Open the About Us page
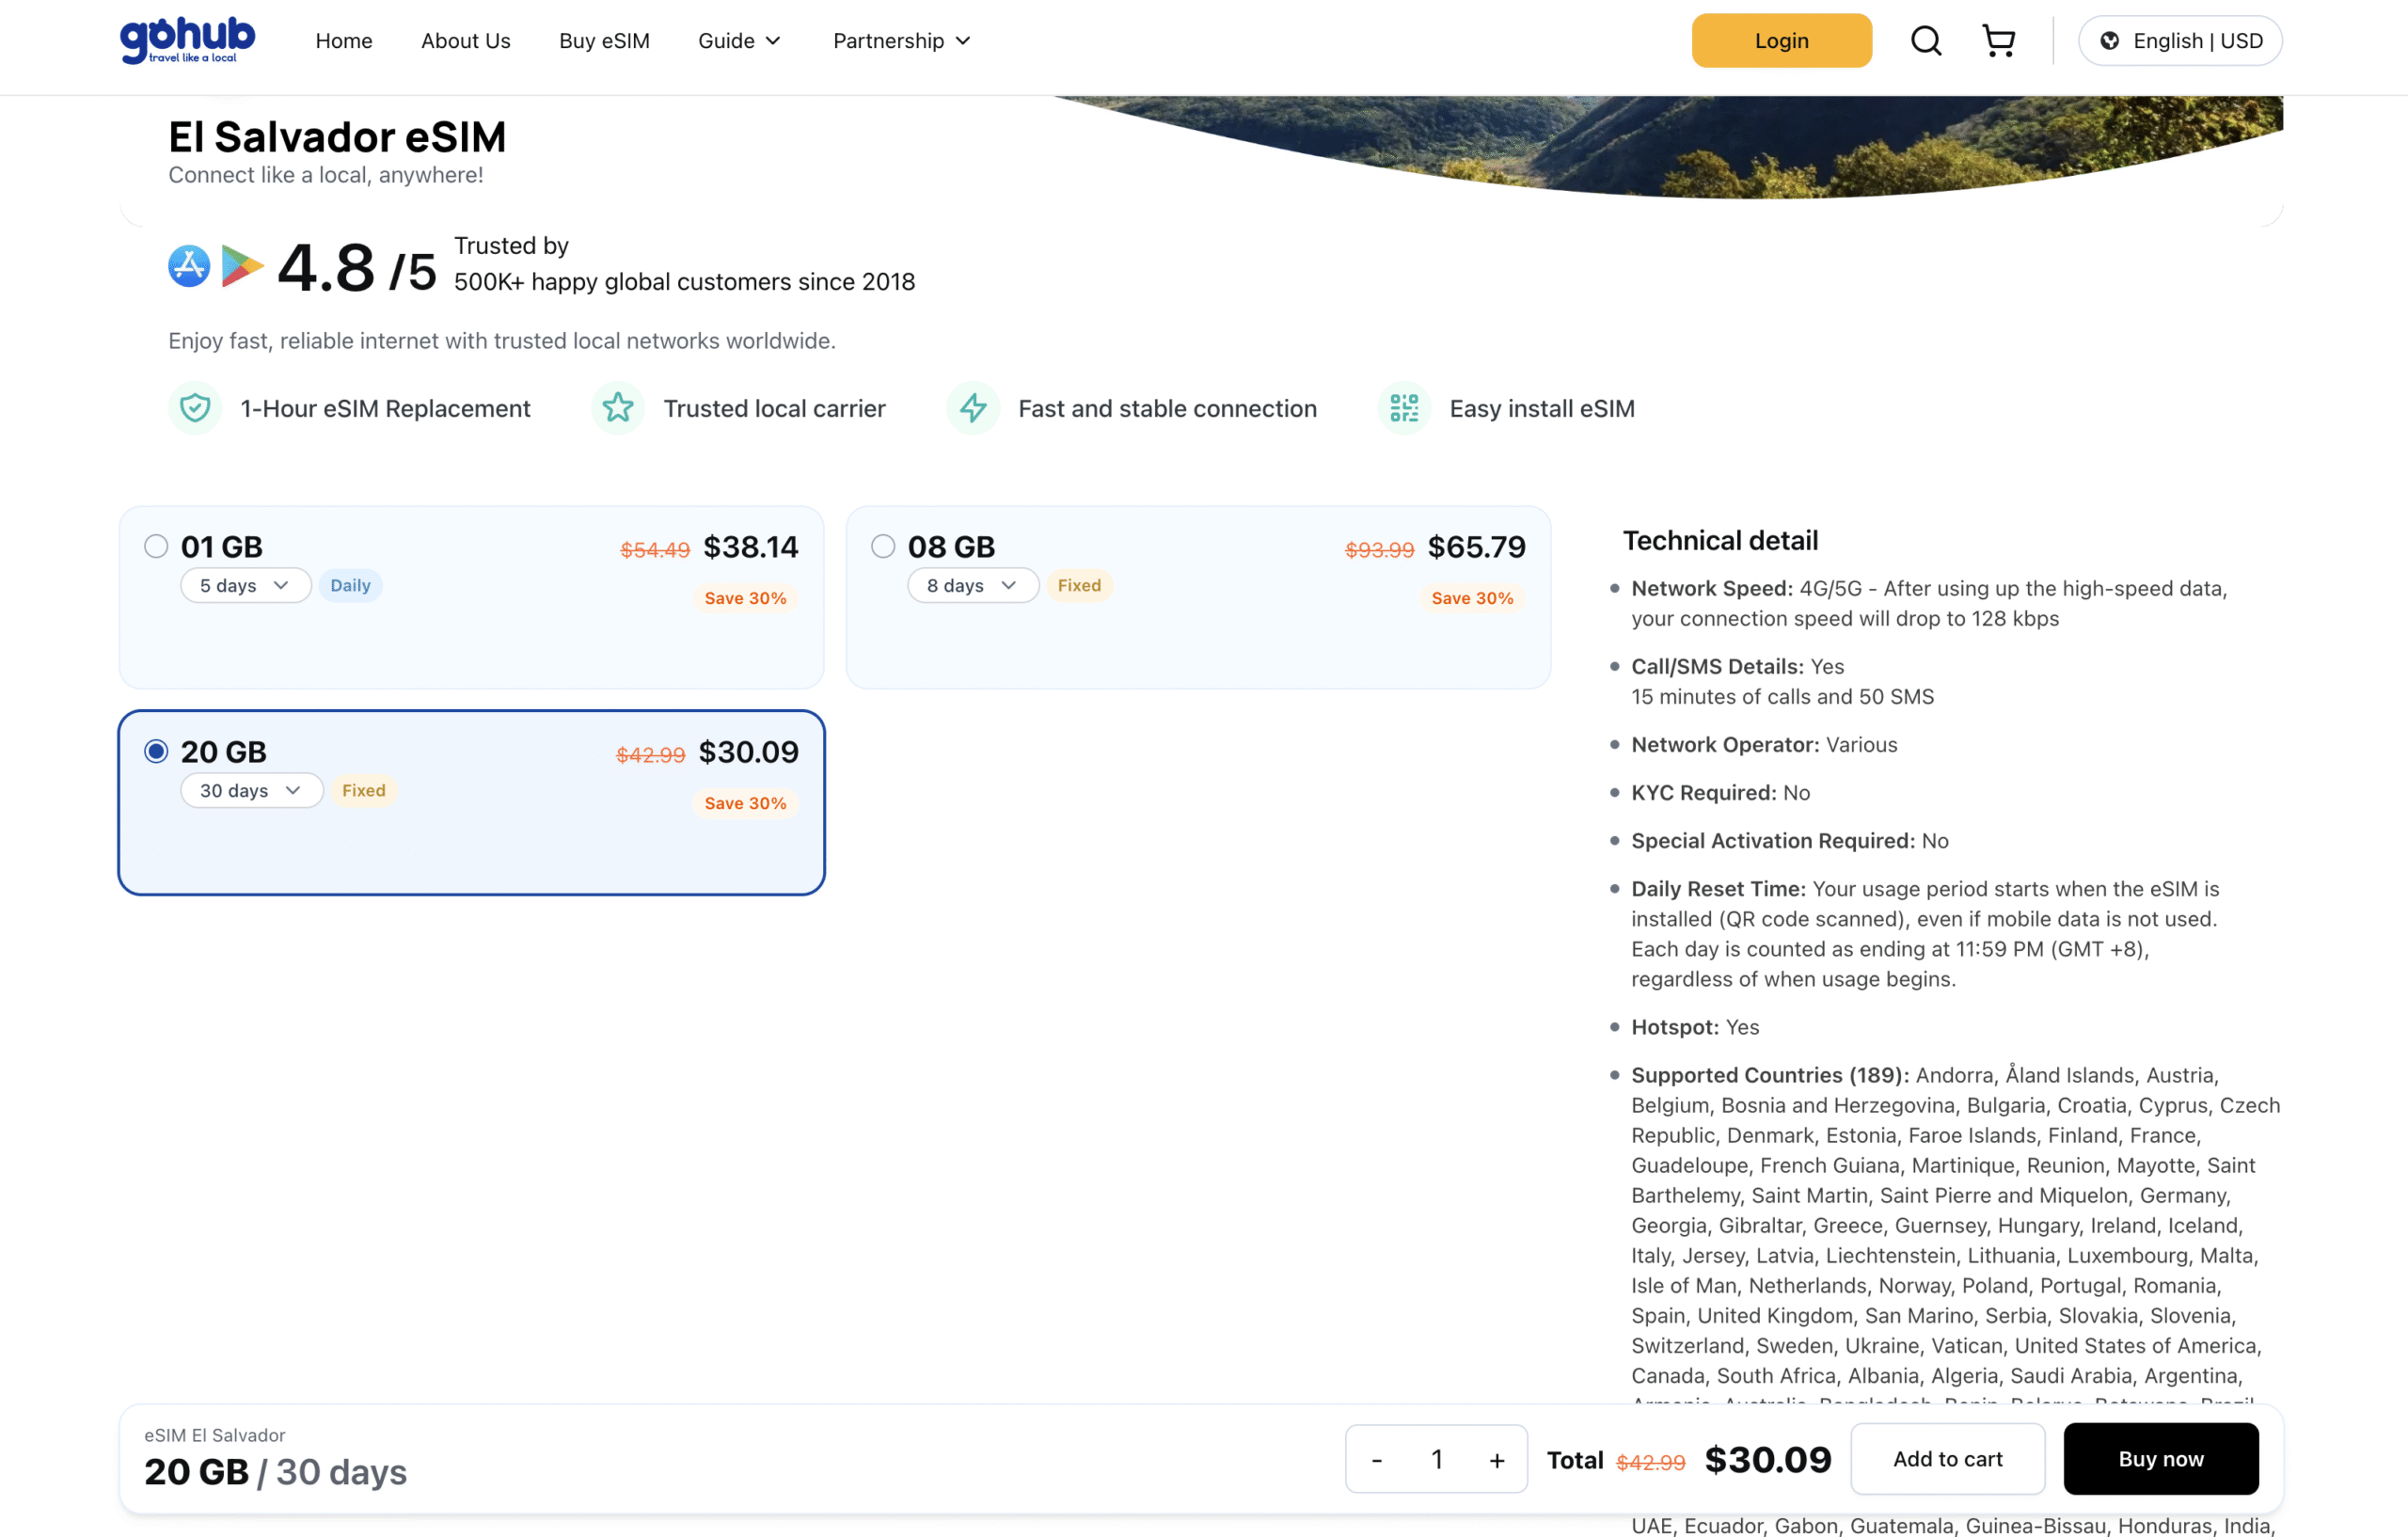The image size is (2408, 1537). [x=465, y=41]
